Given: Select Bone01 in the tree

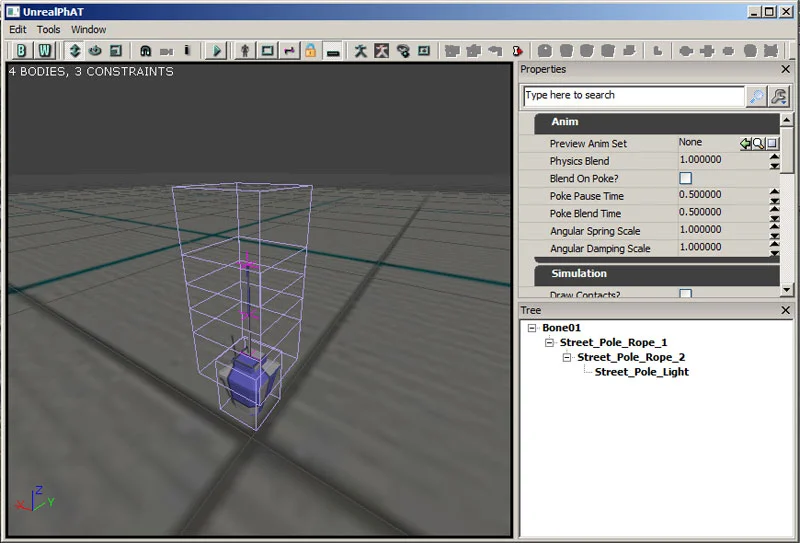Looking at the screenshot, I should click(561, 328).
